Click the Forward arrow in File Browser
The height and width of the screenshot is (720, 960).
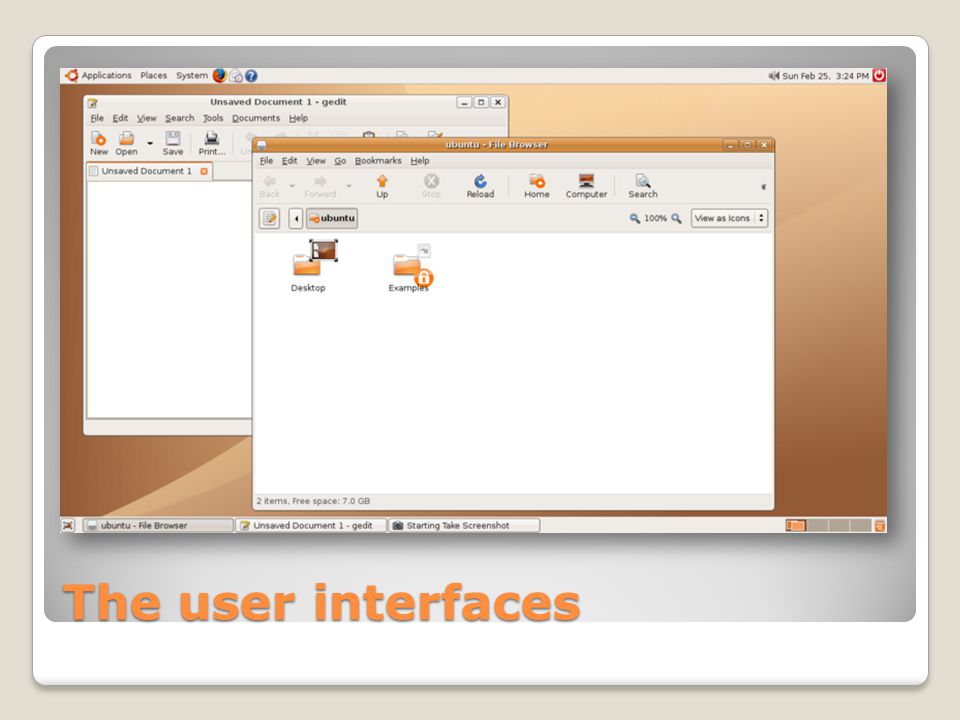point(320,186)
